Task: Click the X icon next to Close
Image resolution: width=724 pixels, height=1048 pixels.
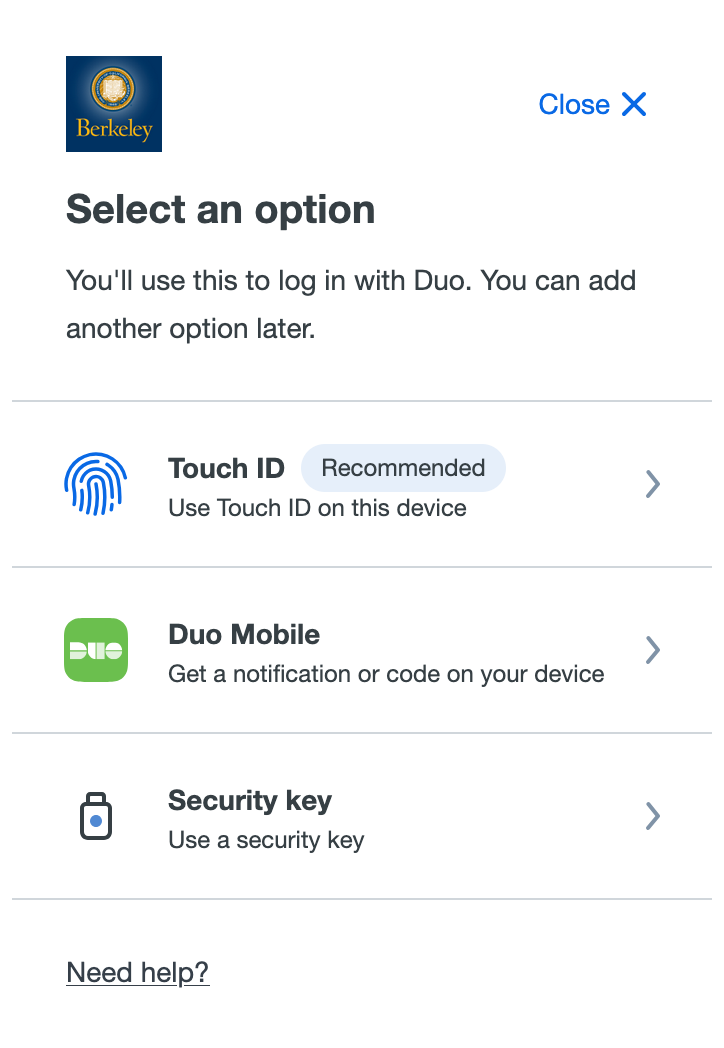Action: [634, 104]
